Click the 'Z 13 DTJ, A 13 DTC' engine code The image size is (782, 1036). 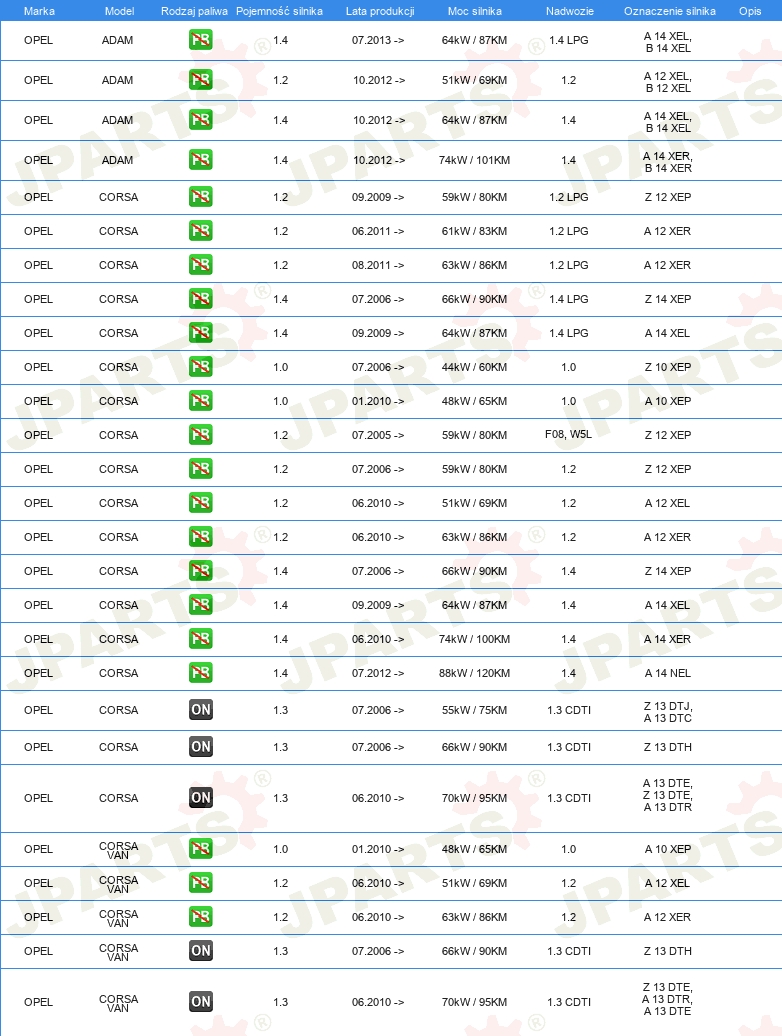point(668,712)
